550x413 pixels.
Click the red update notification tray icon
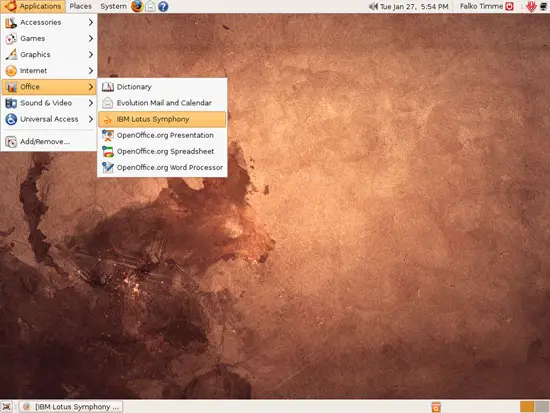(x=531, y=6)
